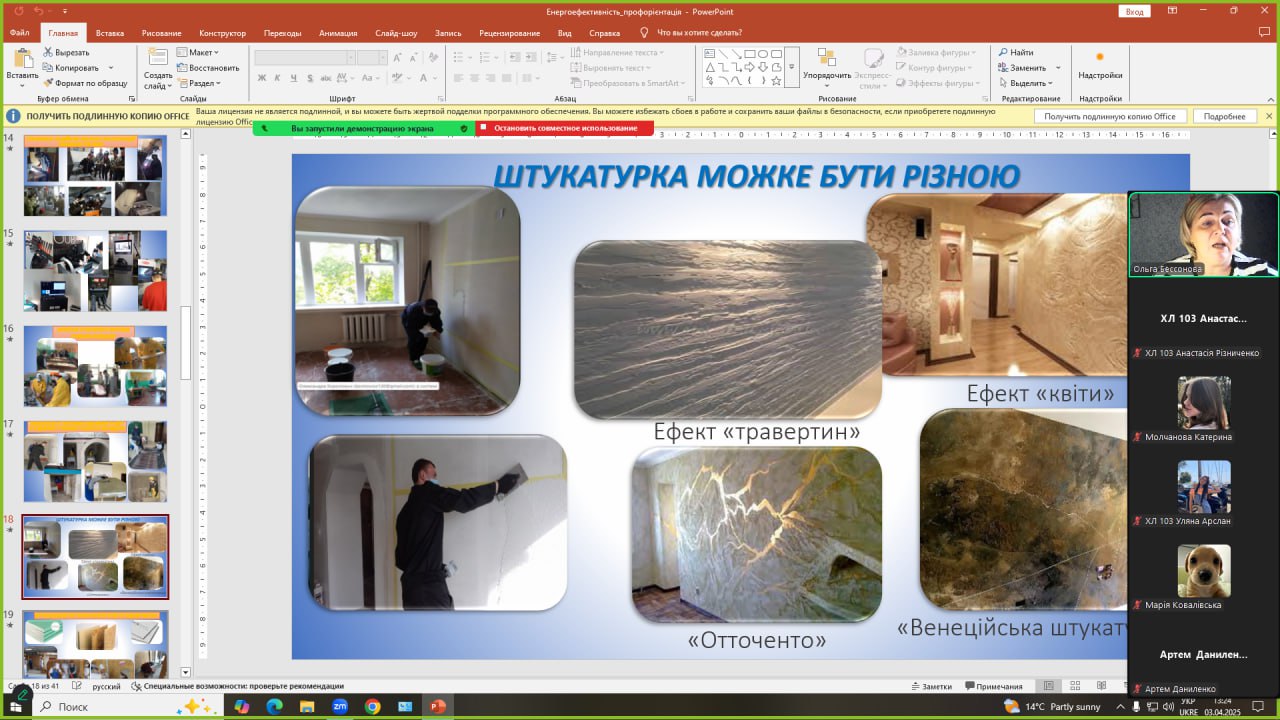The image size is (1280, 720).
Task: Open the Макет layout dropdown
Action: [x=198, y=52]
